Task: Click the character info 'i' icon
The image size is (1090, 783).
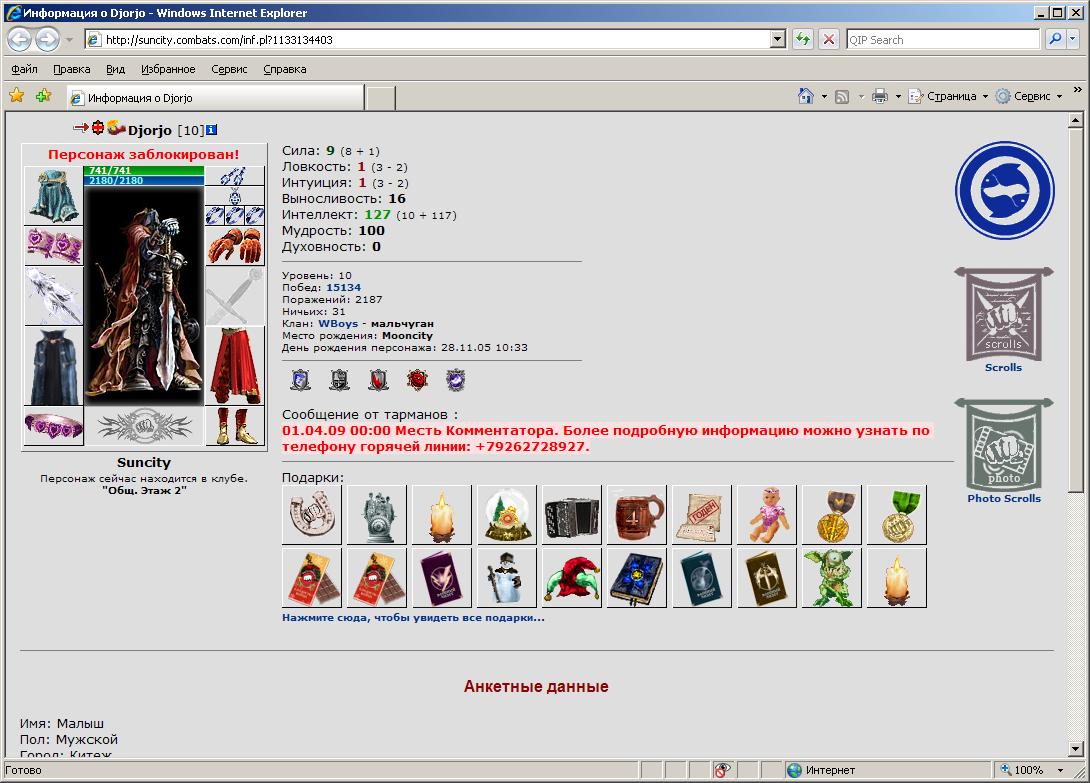Action: tap(212, 129)
